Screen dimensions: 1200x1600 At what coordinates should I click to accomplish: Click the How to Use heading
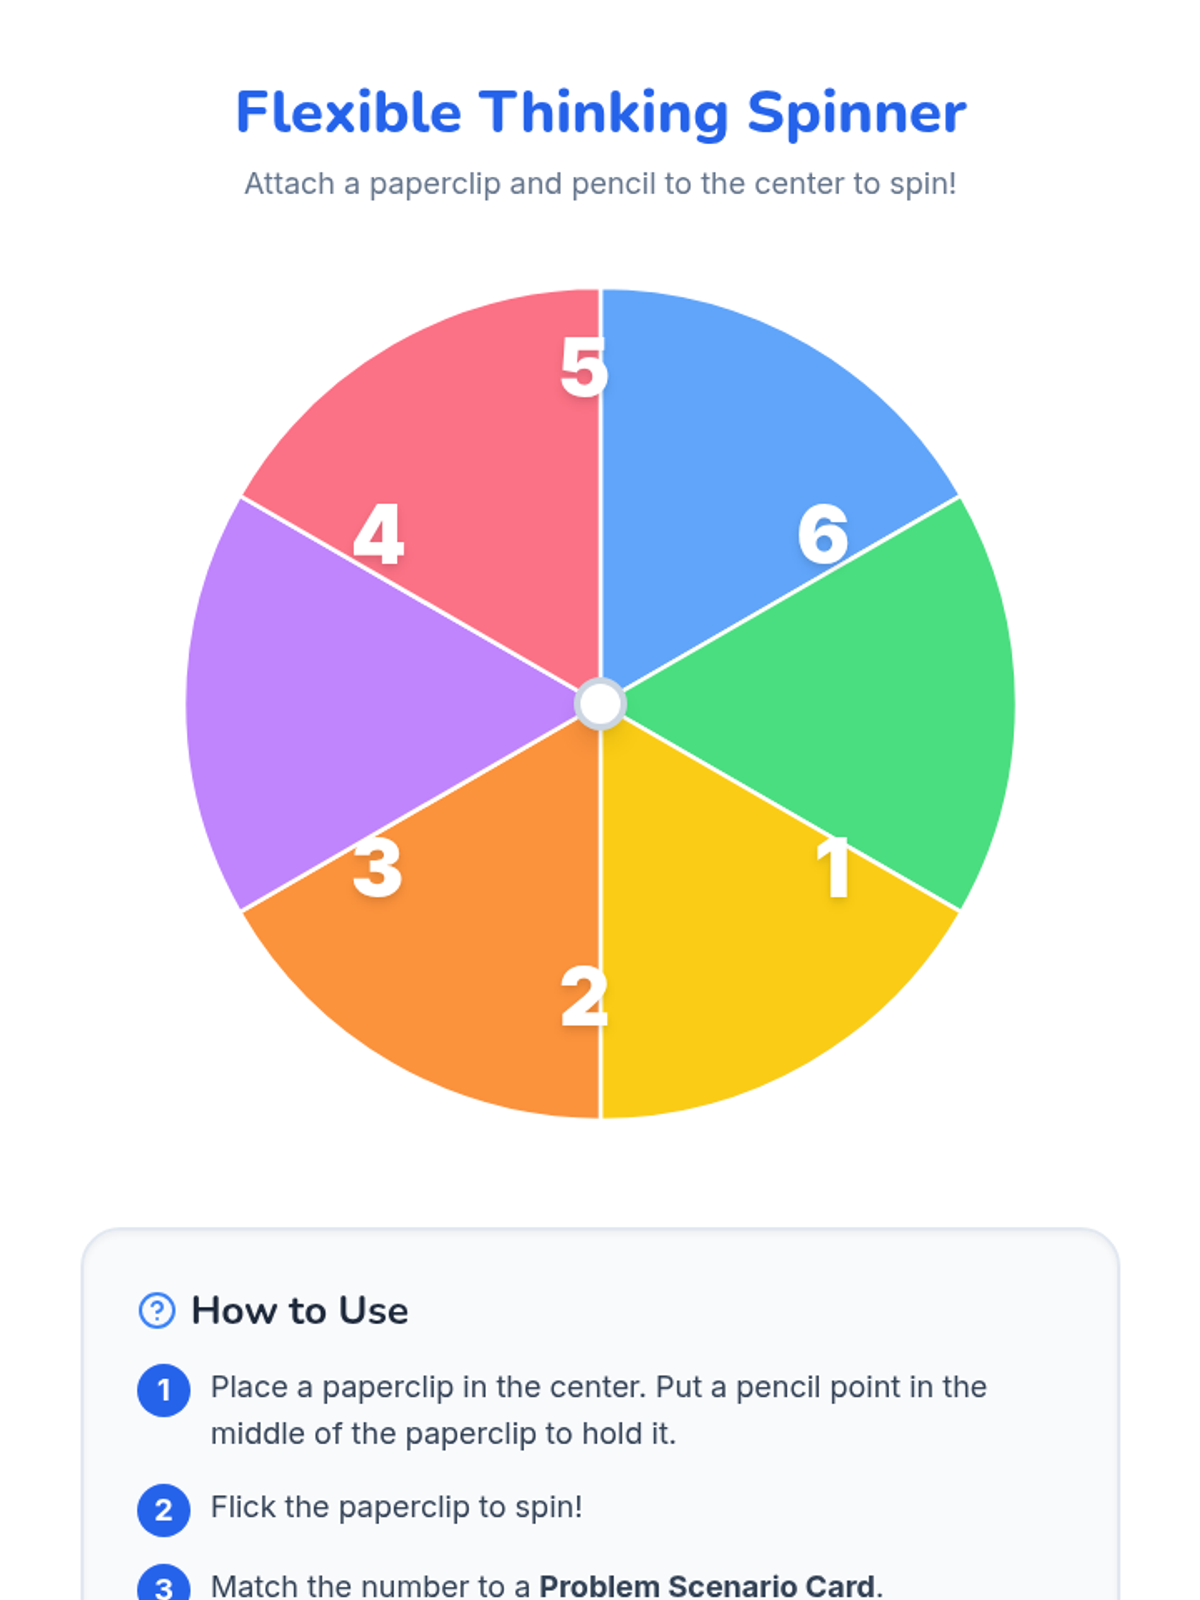point(299,1310)
